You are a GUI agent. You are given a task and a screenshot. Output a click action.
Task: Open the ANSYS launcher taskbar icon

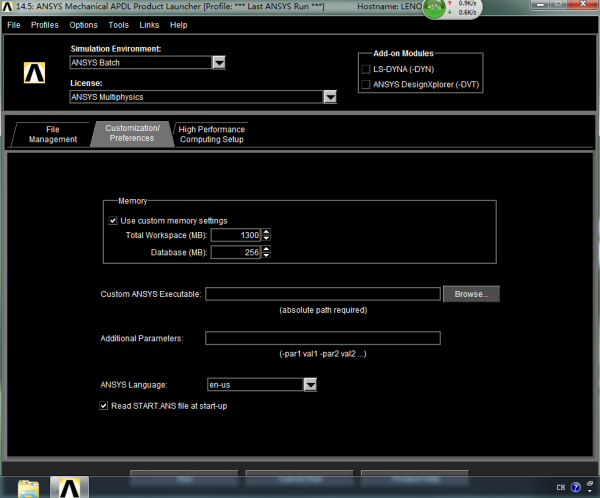[x=69, y=487]
